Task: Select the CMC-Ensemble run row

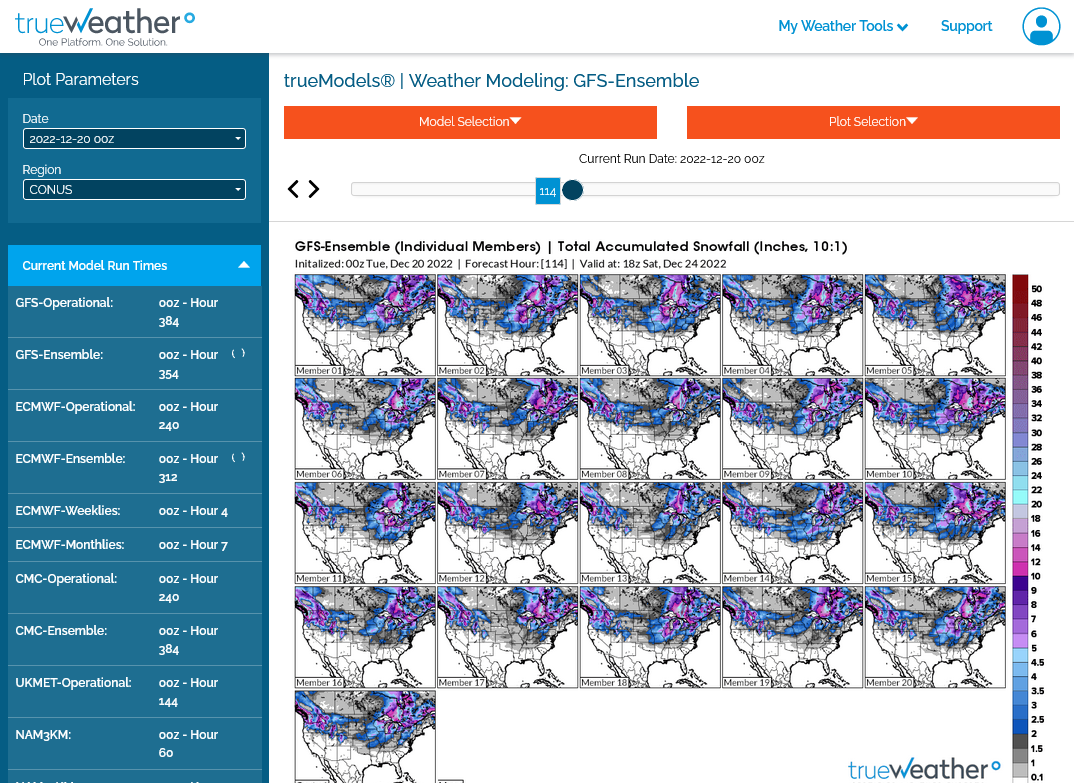Action: click(134, 640)
